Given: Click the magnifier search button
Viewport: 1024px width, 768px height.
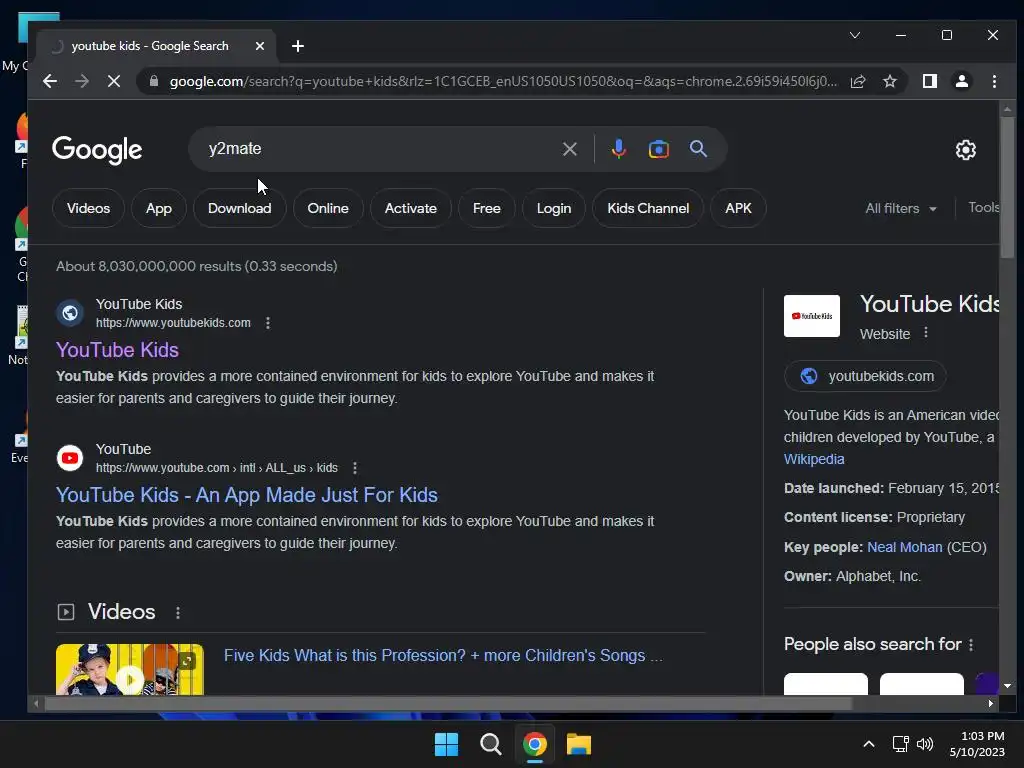Looking at the screenshot, I should pyautogui.click(x=699, y=149).
